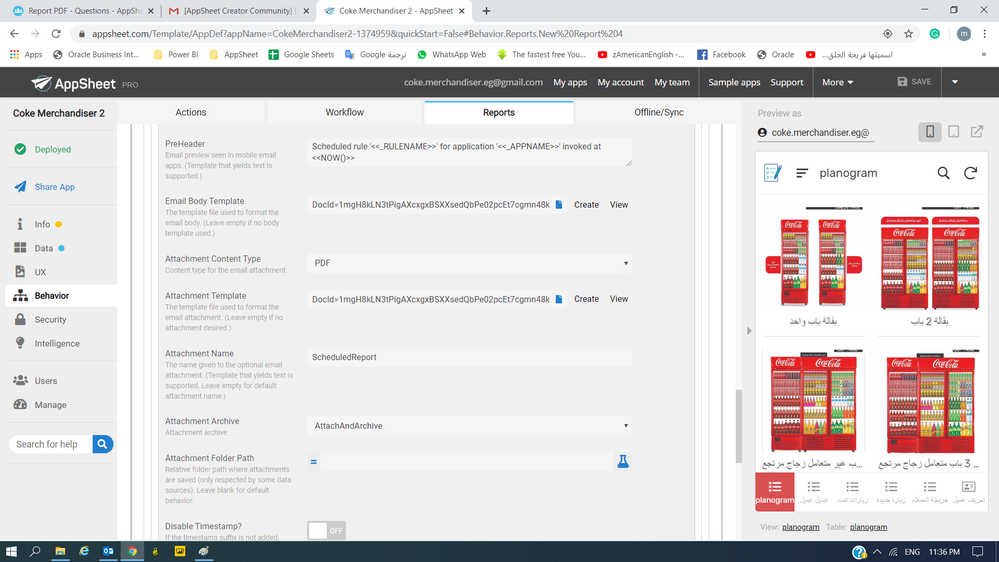Collapse the preview panel arrow

tap(749, 331)
